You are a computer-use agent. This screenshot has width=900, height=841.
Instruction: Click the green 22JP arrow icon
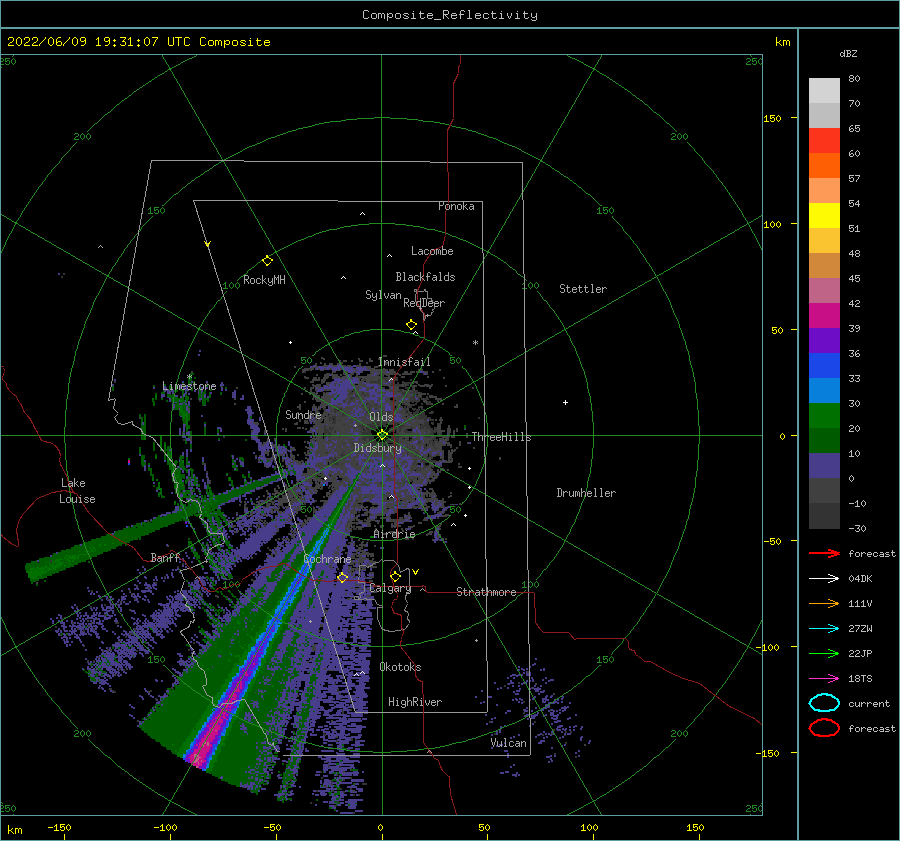coord(824,653)
